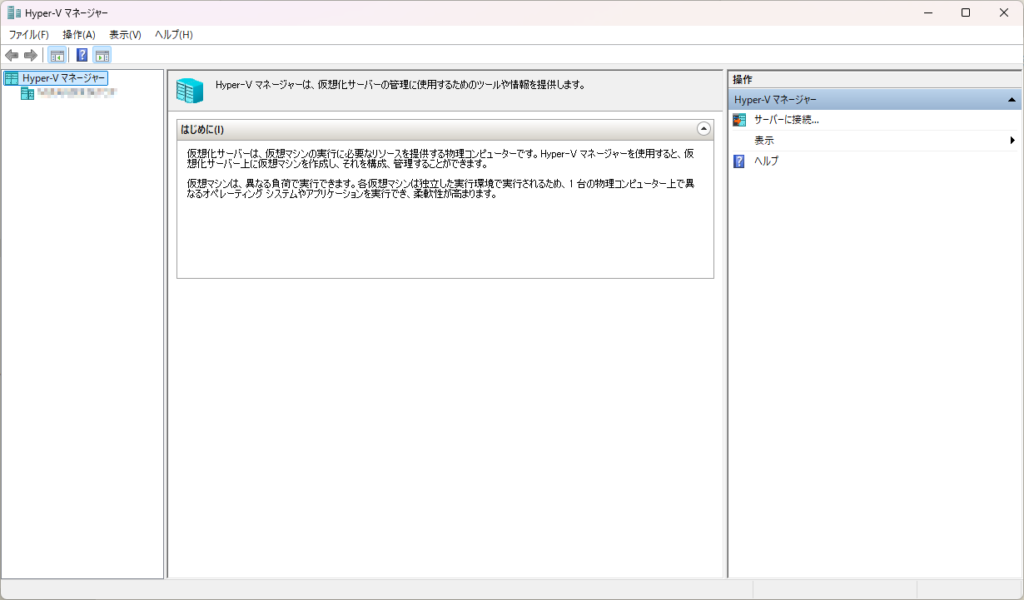Viewport: 1024px width, 600px height.
Task: Click the server icon beside サーバーに接続
Action: (x=740, y=120)
